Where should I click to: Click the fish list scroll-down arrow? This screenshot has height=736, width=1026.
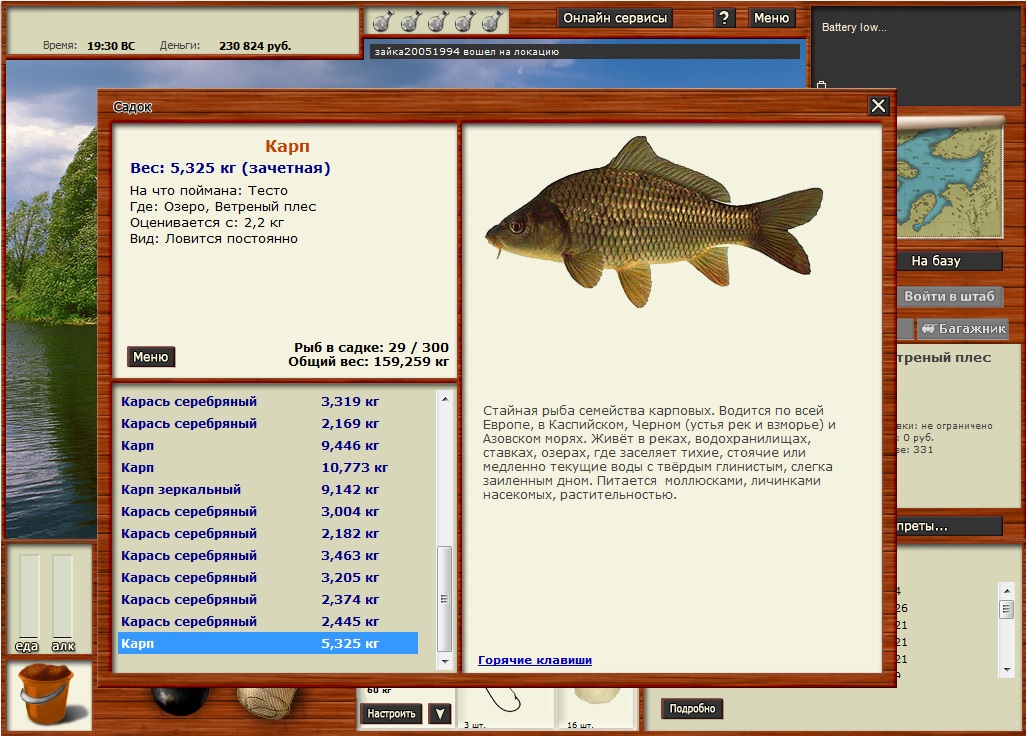[x=445, y=662]
